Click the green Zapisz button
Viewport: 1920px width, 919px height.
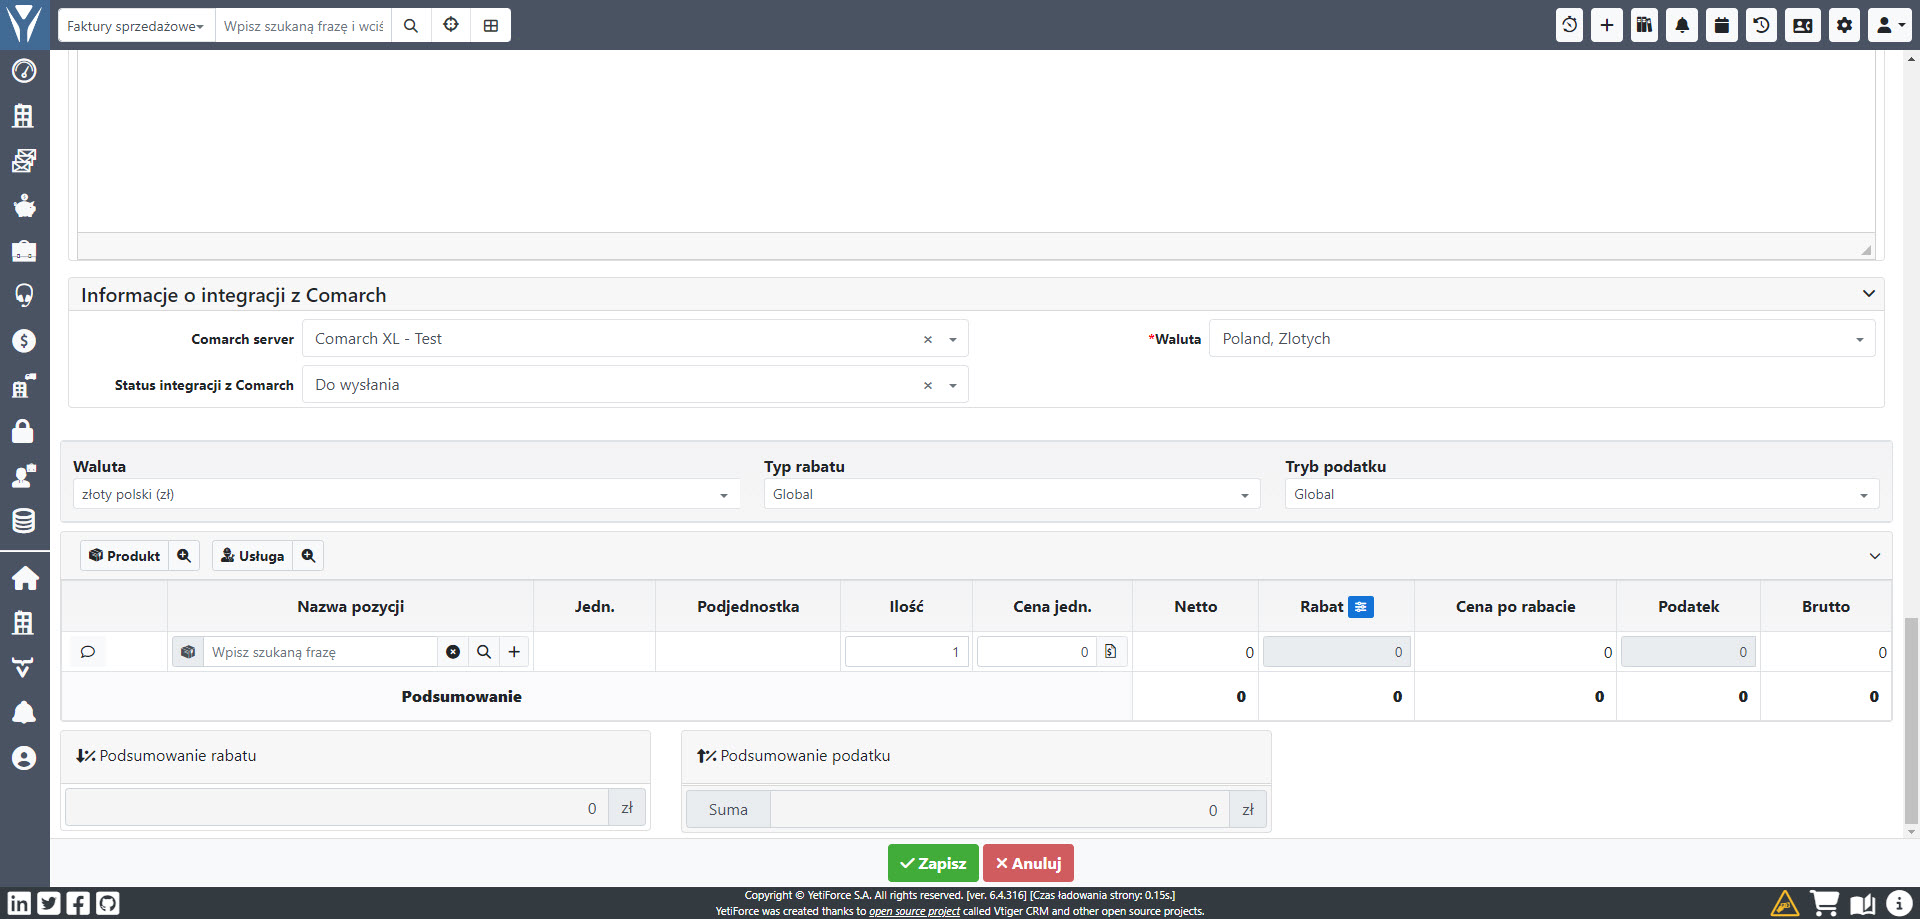933,863
